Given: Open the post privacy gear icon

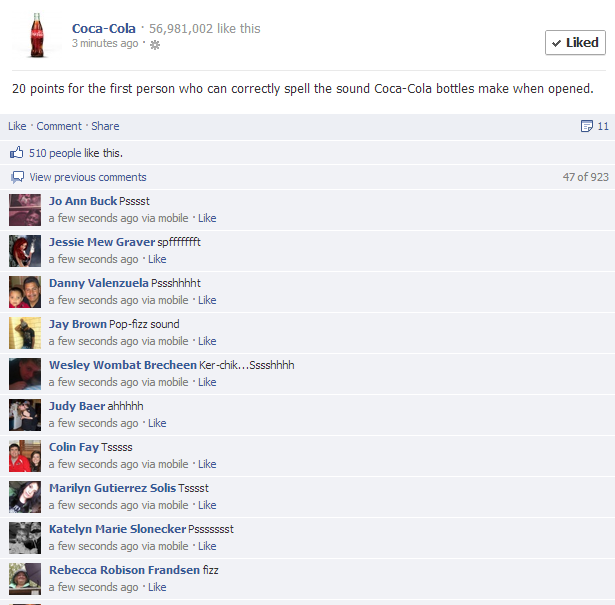Looking at the screenshot, I should pyautogui.click(x=155, y=45).
